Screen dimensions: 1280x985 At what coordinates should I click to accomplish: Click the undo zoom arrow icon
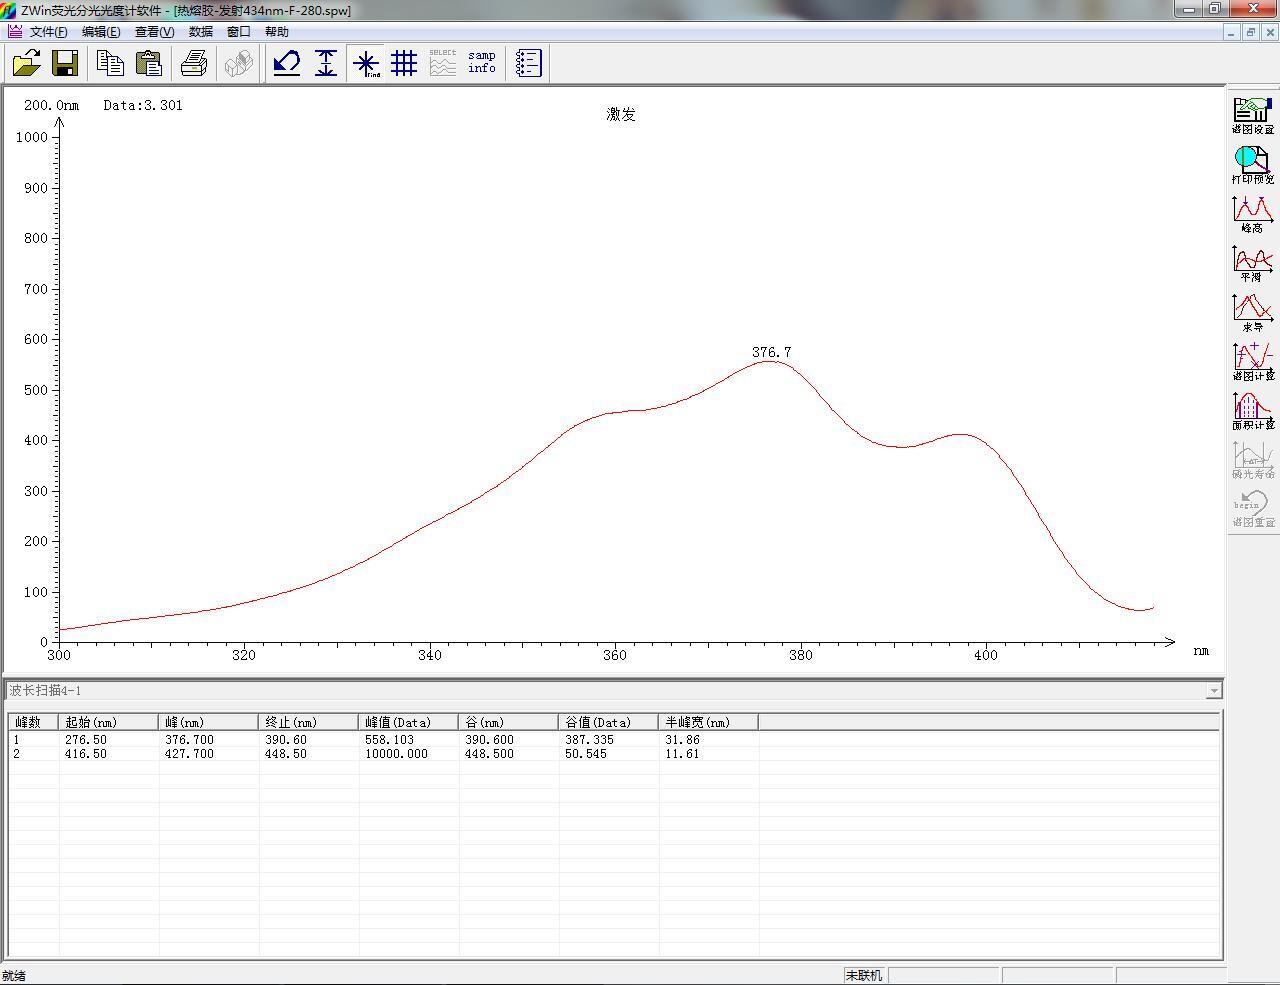287,63
